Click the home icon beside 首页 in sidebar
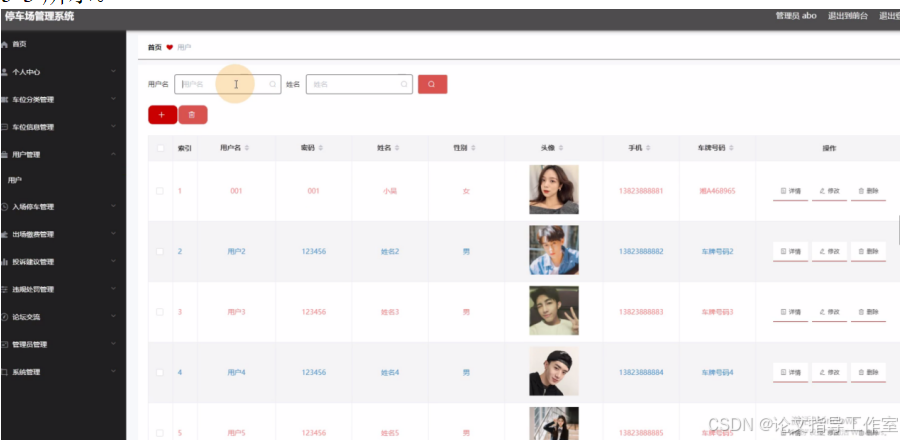Screen dimensions: 902x440 coord(4,44)
